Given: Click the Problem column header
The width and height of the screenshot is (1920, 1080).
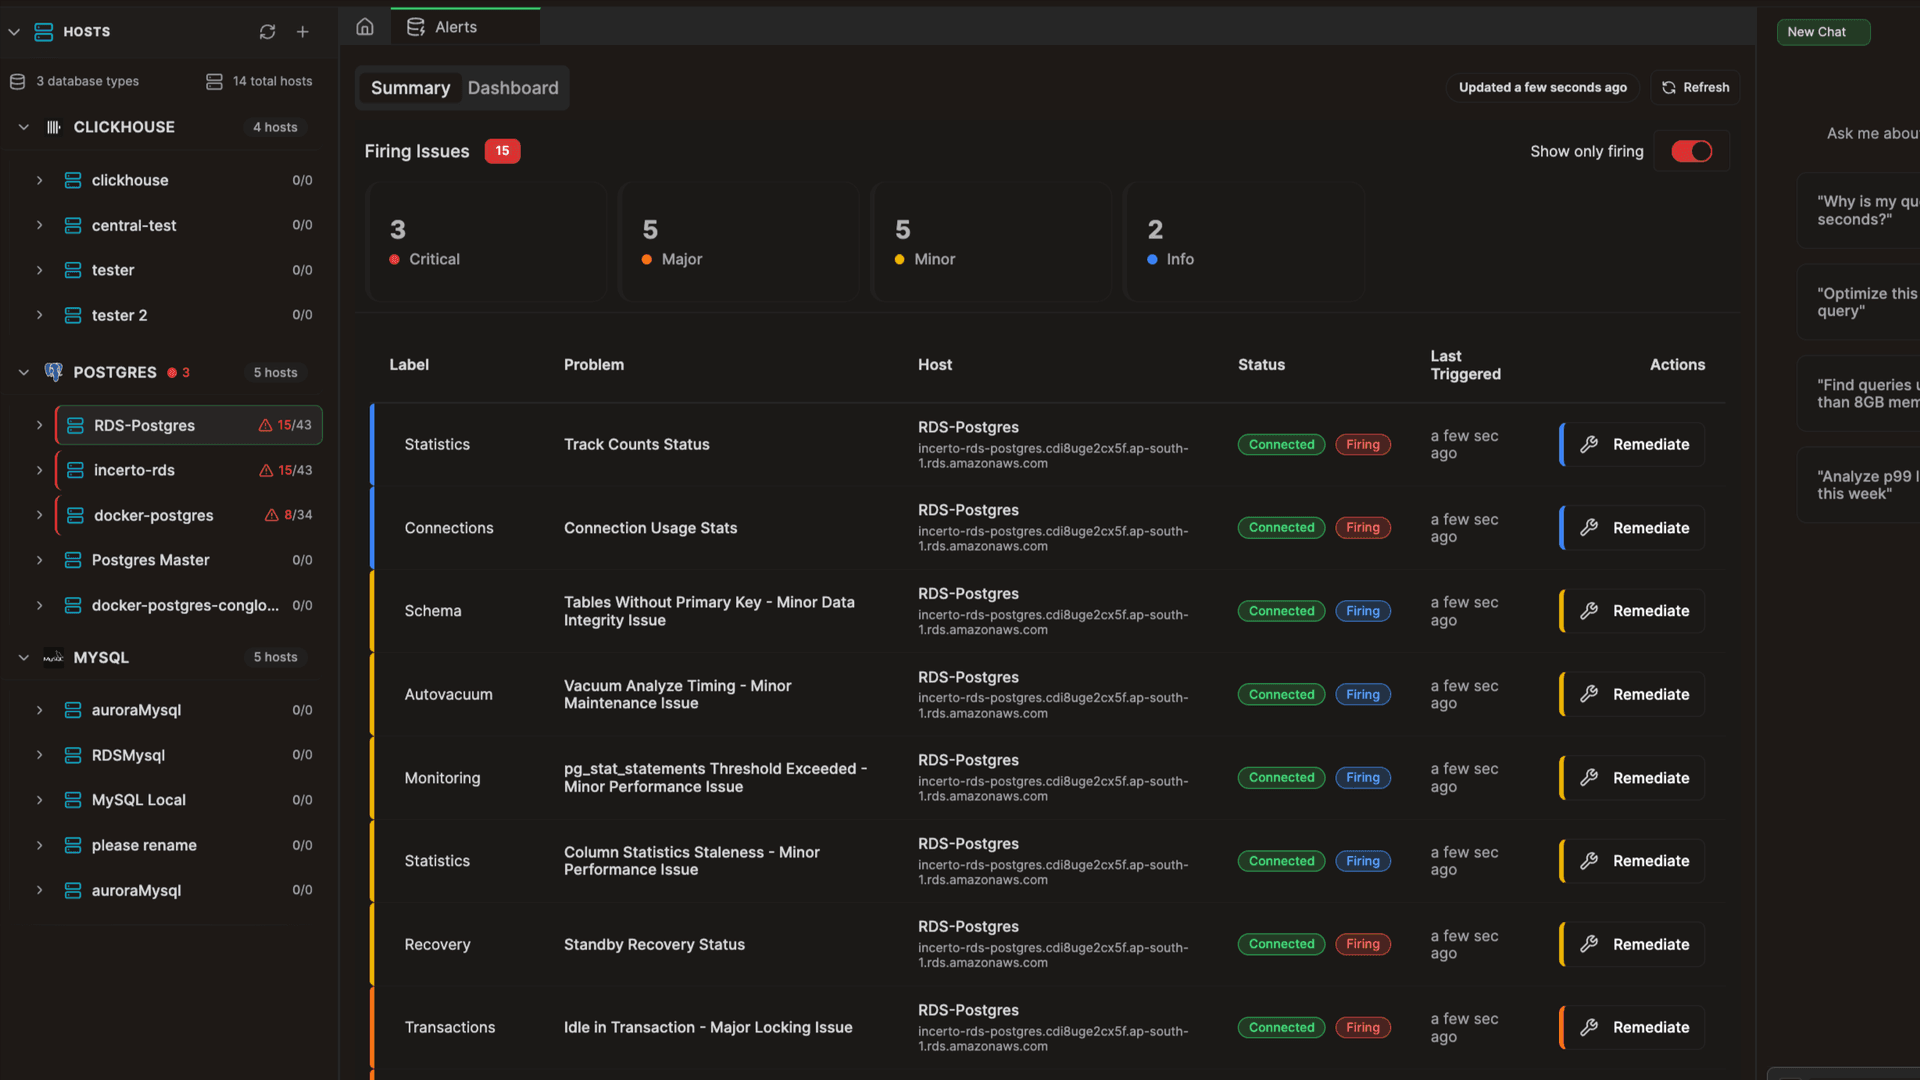Looking at the screenshot, I should point(594,365).
